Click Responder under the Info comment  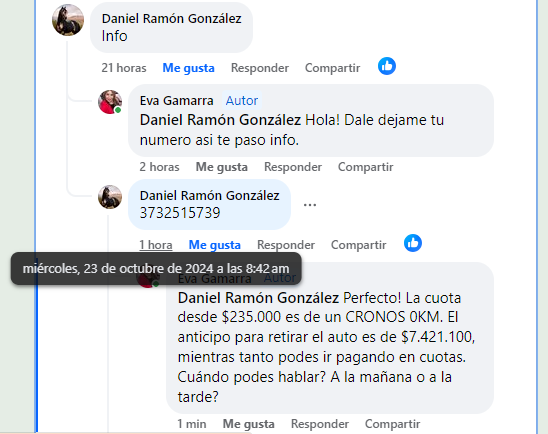coord(260,68)
